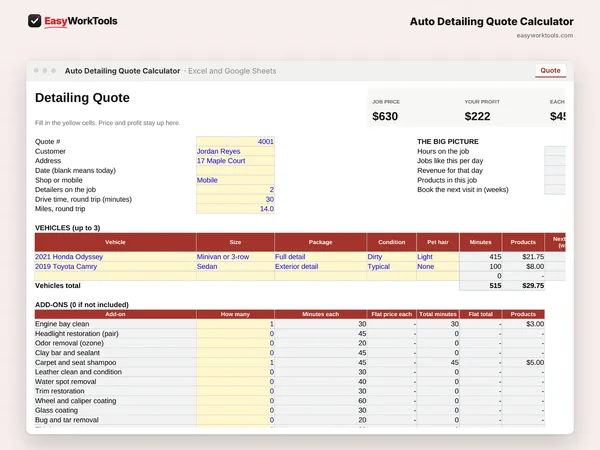The image size is (600, 450).
Task: Click the How many column header
Action: (235, 314)
